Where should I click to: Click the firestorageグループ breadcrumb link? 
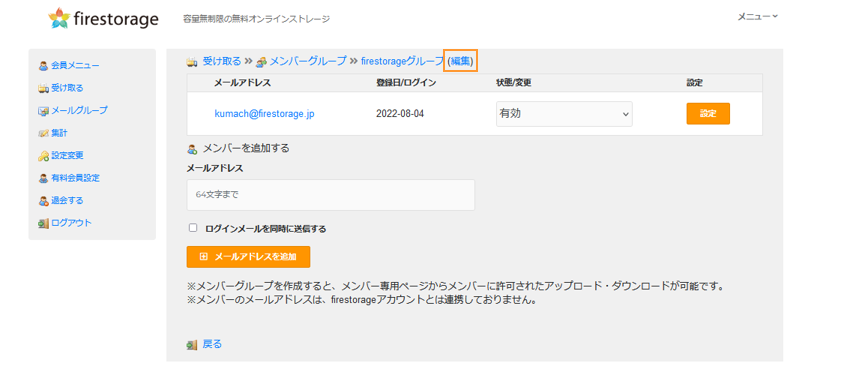tap(402, 61)
